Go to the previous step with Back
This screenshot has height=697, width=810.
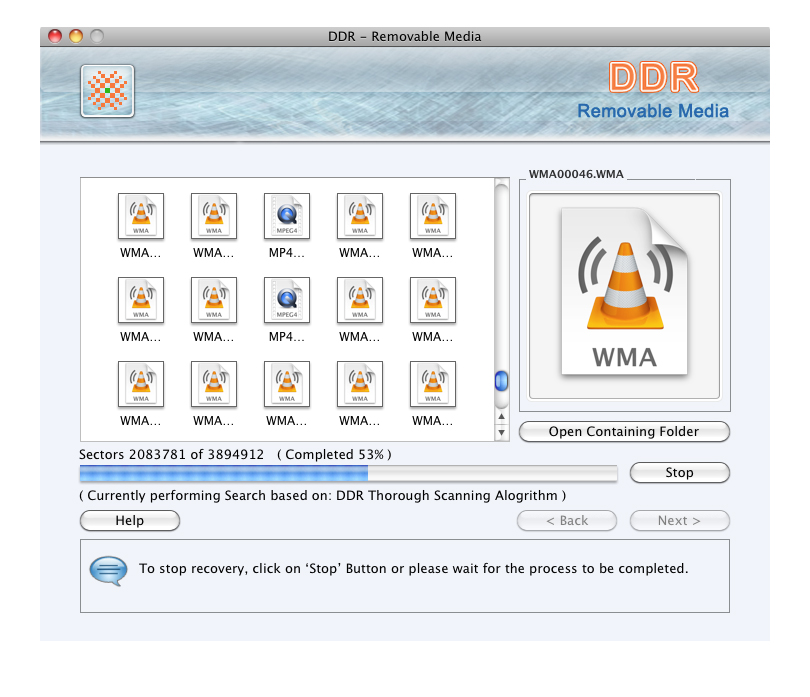click(x=567, y=520)
